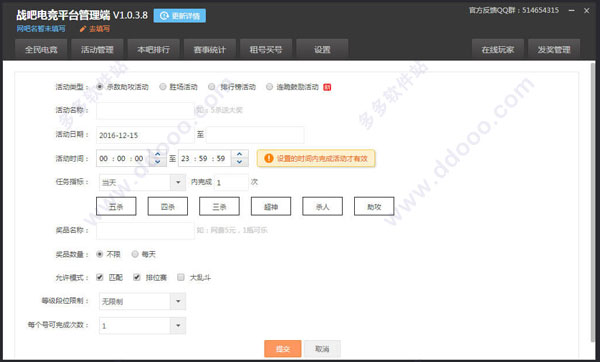Select the 胜场活动 radio option
600x362 pixels.
(163, 87)
